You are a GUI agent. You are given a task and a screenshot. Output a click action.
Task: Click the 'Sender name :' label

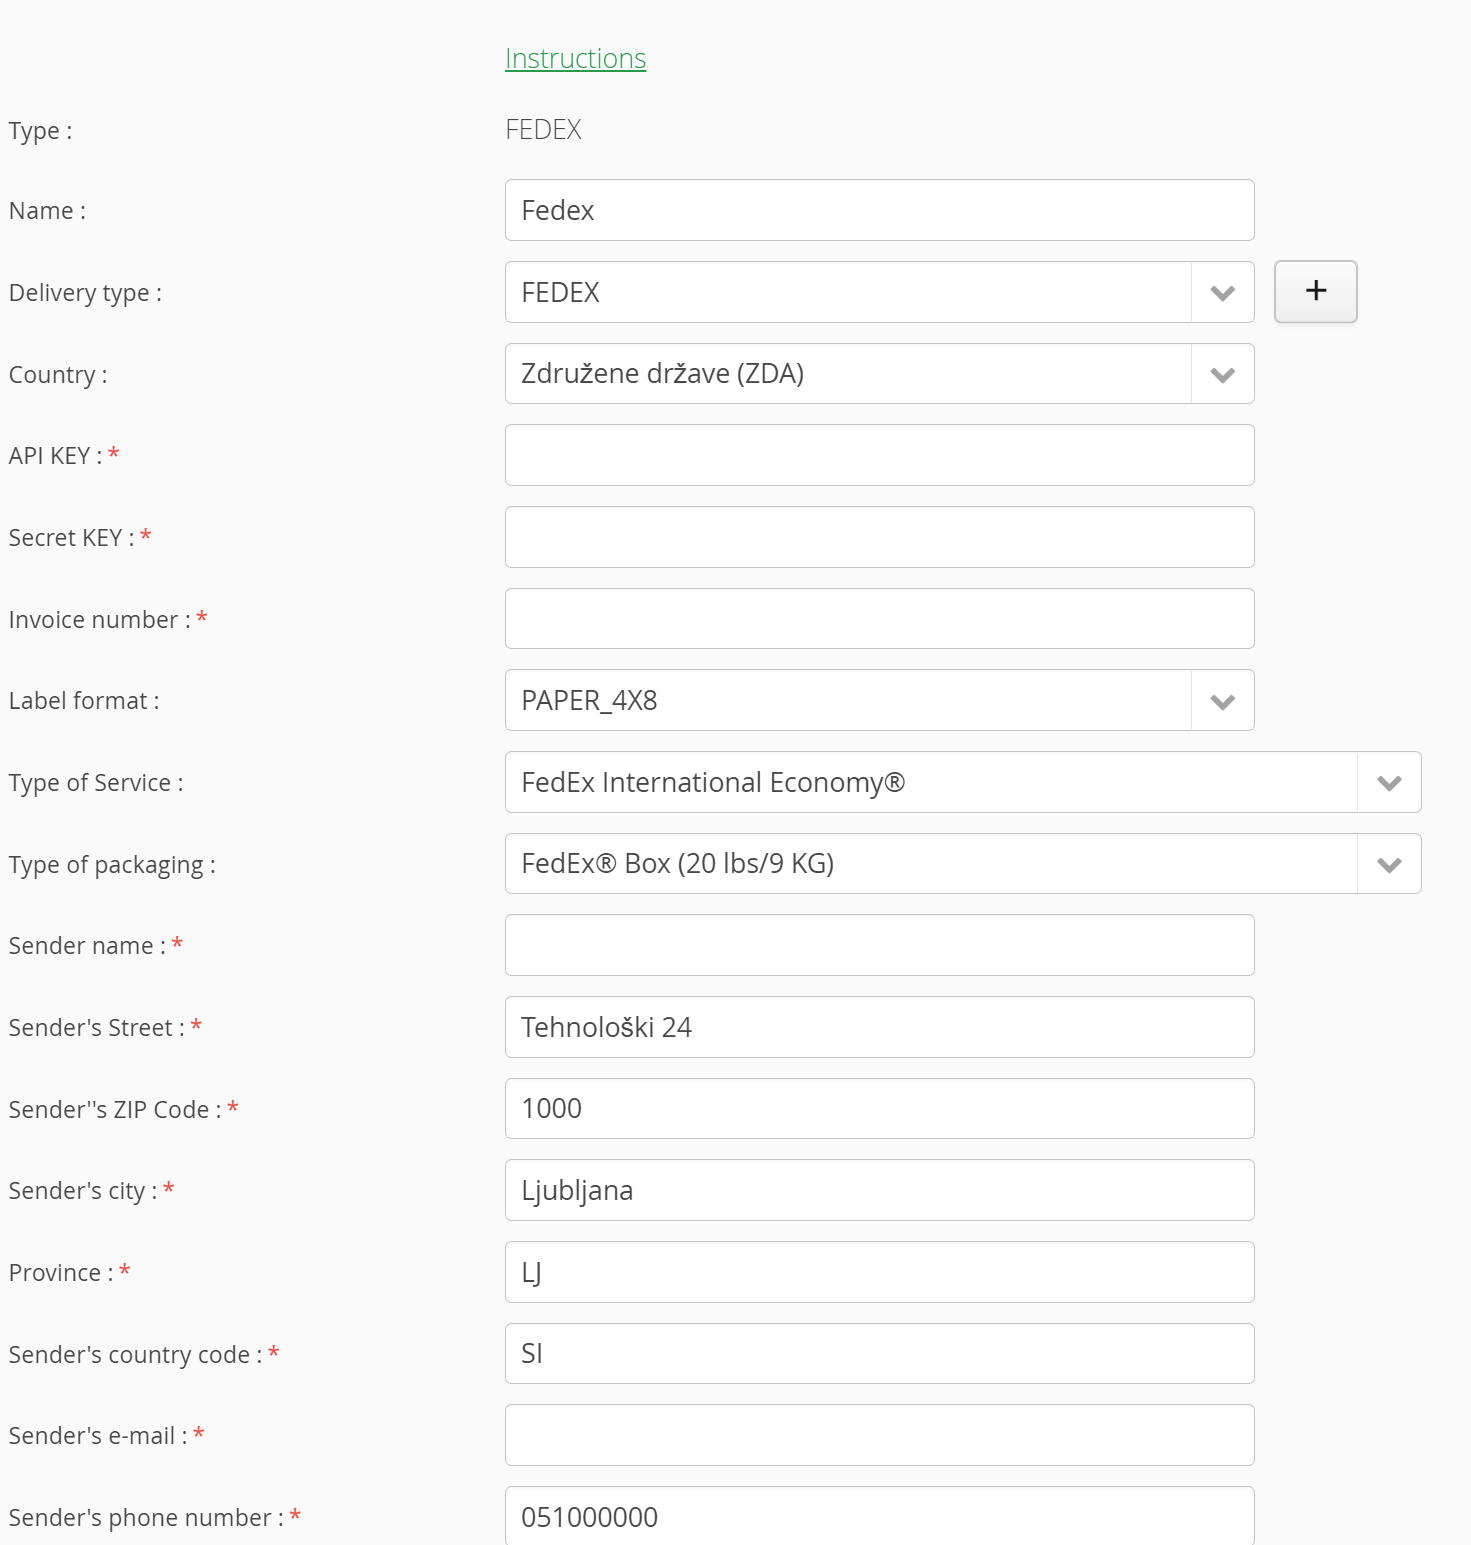pos(88,946)
